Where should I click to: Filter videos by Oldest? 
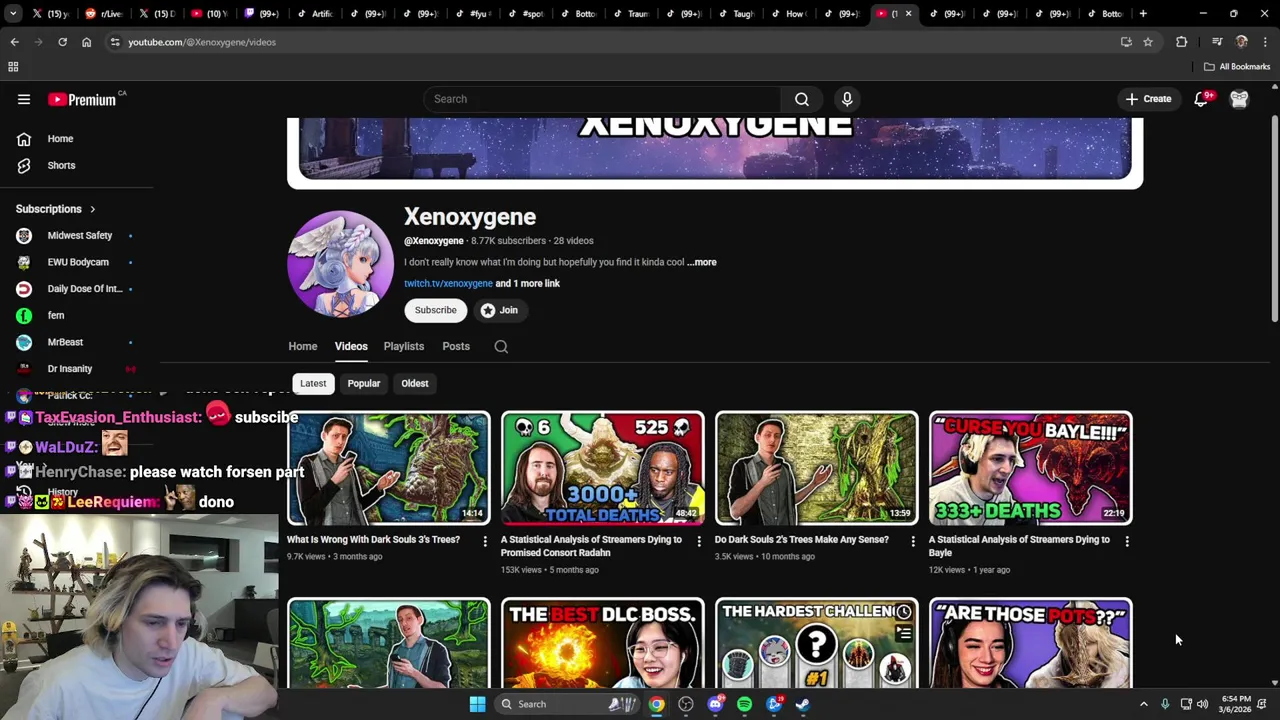coord(415,383)
